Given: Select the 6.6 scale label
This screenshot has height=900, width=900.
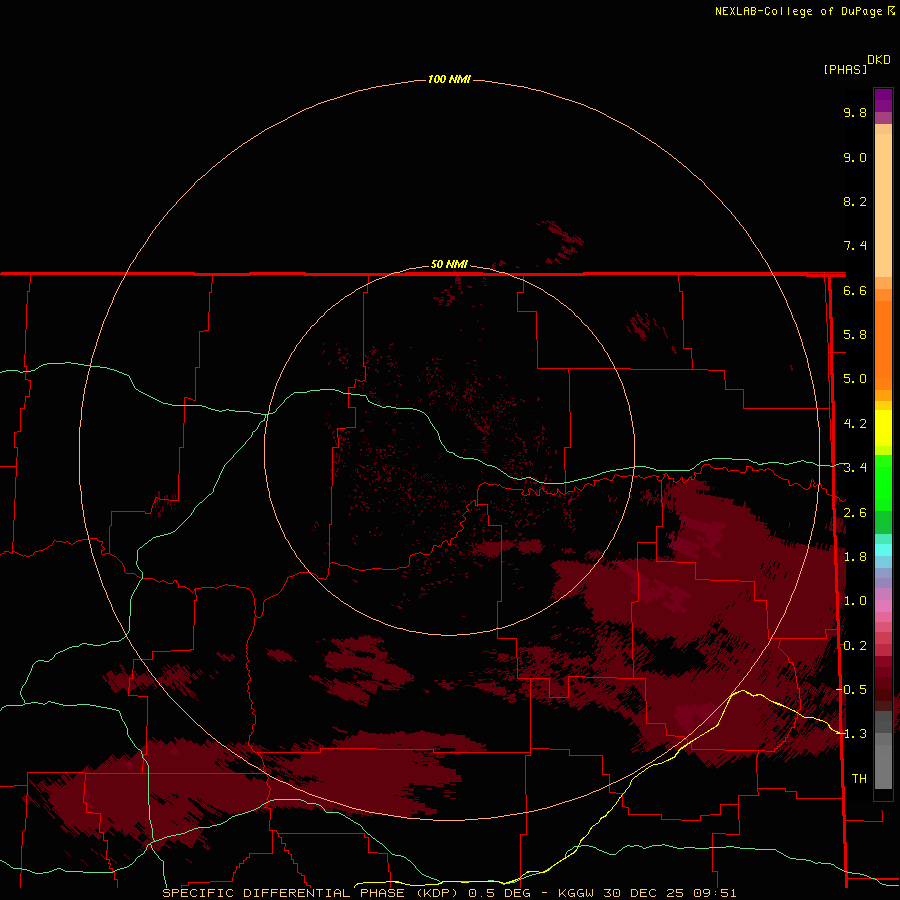Looking at the screenshot, I should pos(855,290).
